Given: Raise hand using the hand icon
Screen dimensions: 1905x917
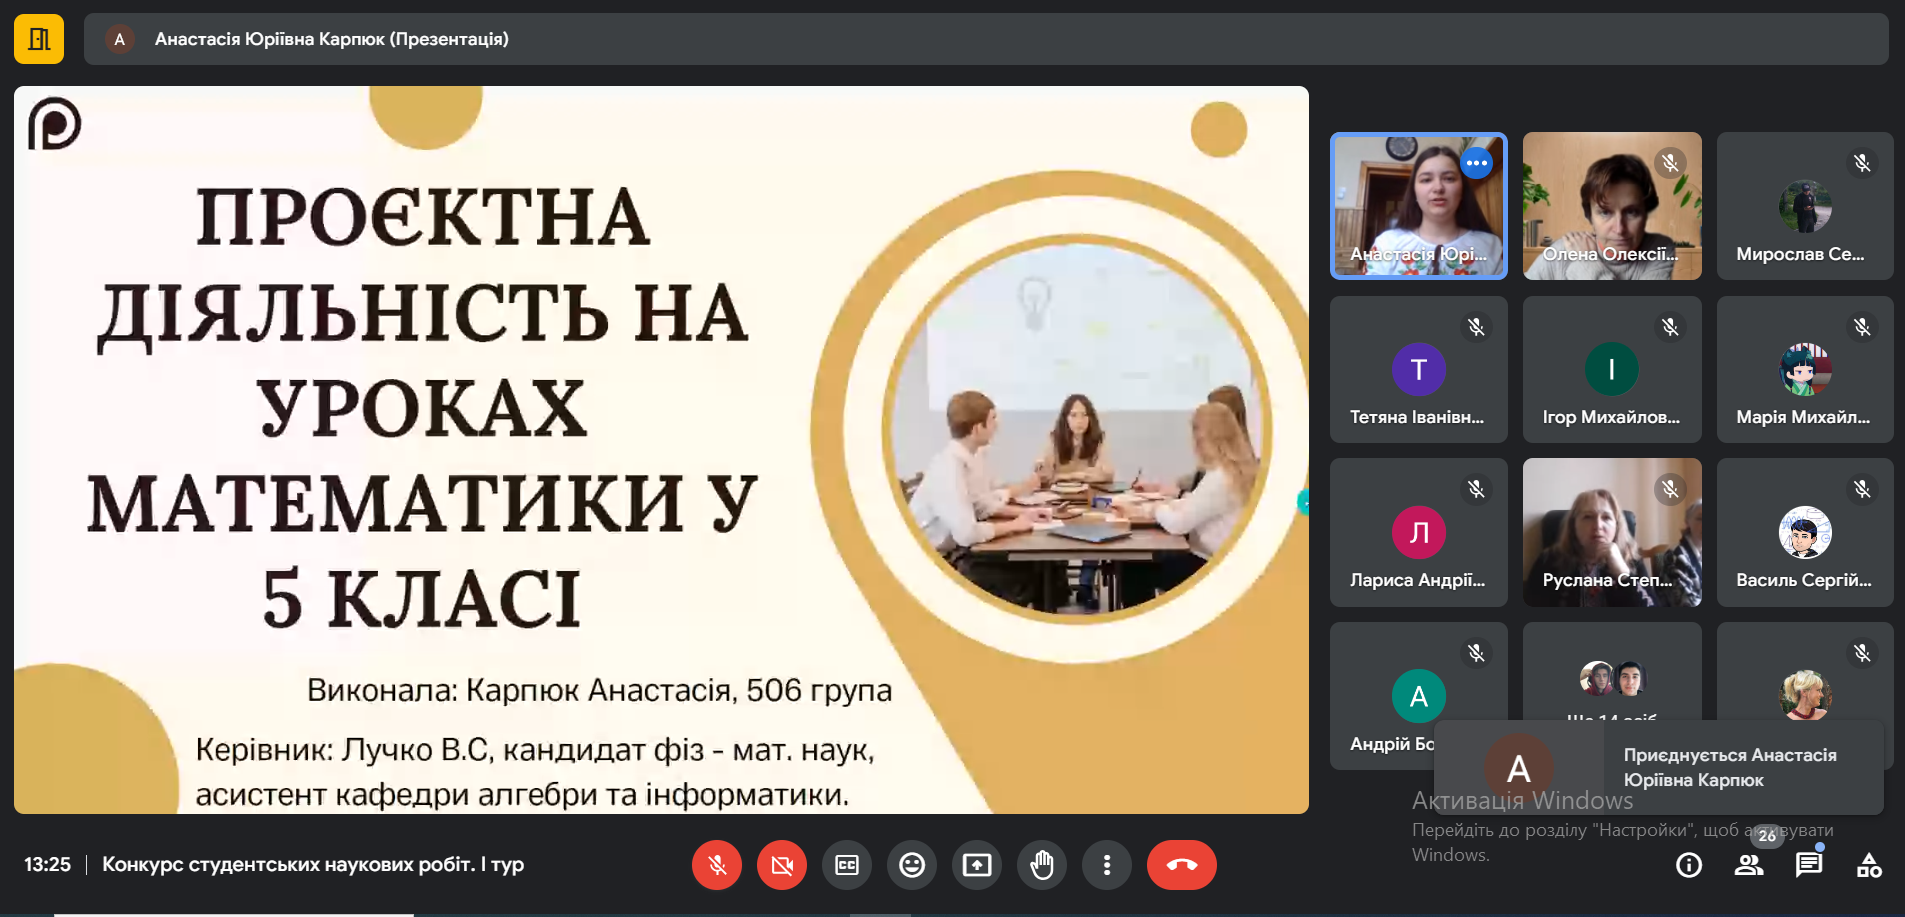Looking at the screenshot, I should (x=1042, y=865).
